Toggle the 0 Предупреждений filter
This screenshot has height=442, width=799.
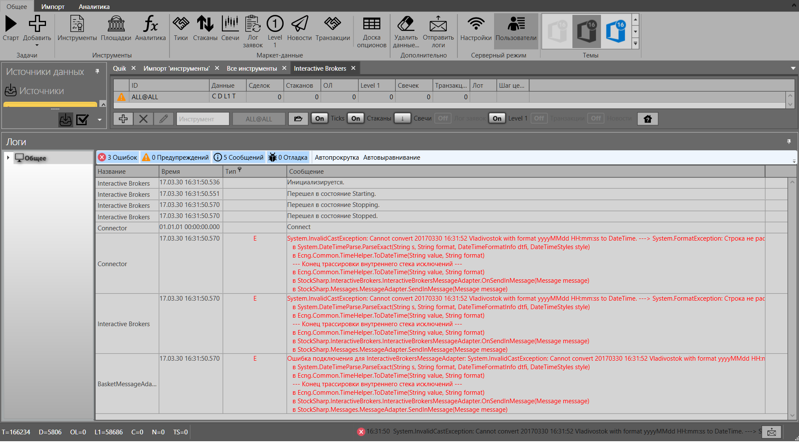(x=175, y=157)
